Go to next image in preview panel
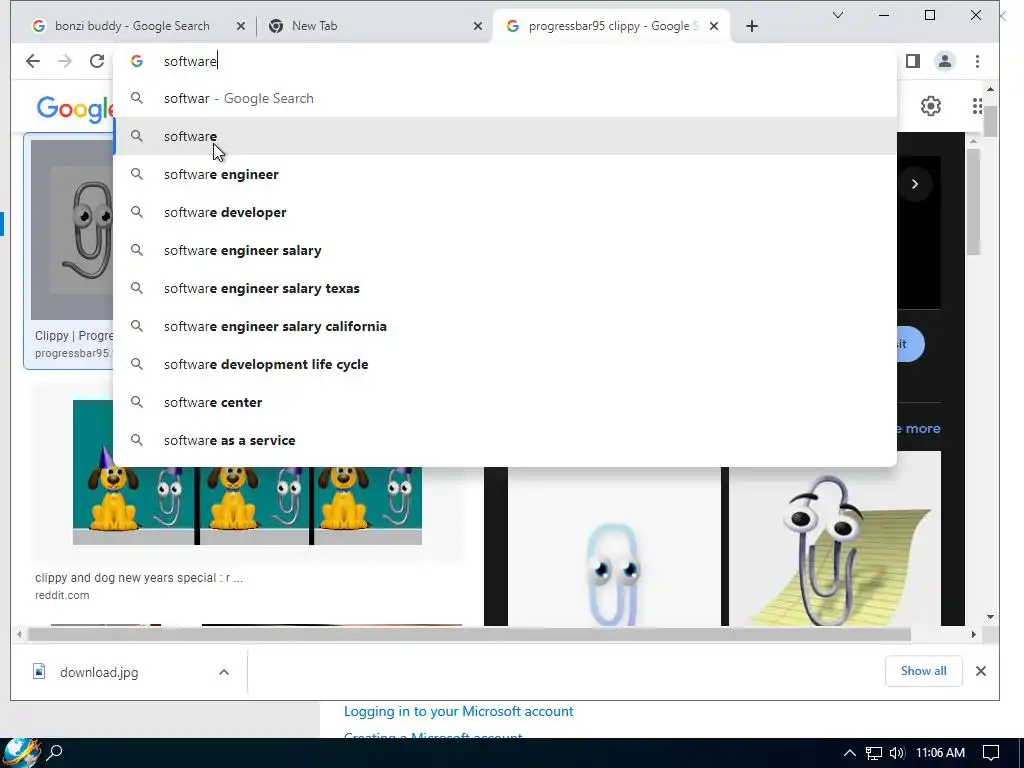Screen dimensions: 1024x768 coord(915,184)
